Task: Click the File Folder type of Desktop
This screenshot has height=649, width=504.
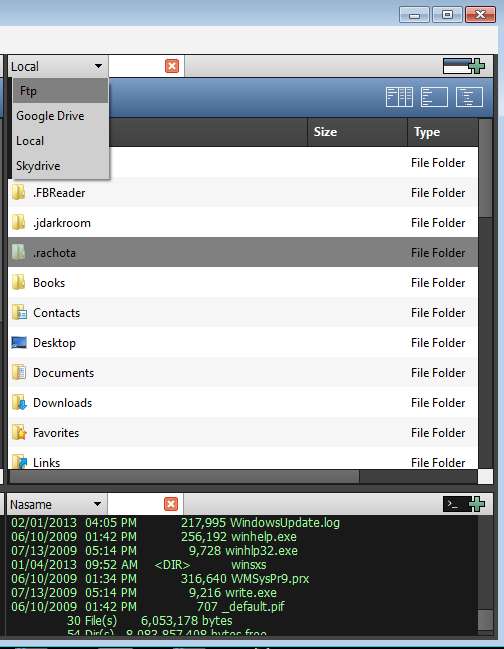Action: point(438,343)
